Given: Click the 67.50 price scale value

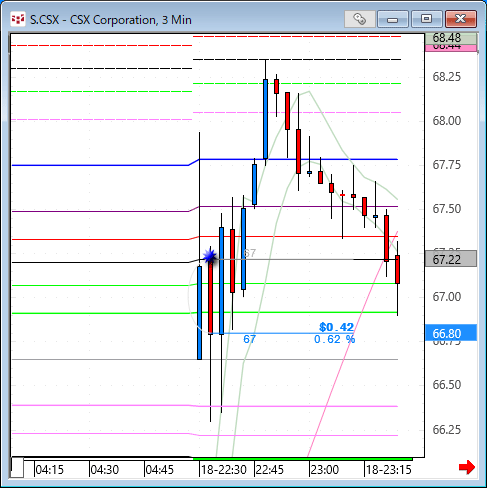Looking at the screenshot, I should click(447, 209).
